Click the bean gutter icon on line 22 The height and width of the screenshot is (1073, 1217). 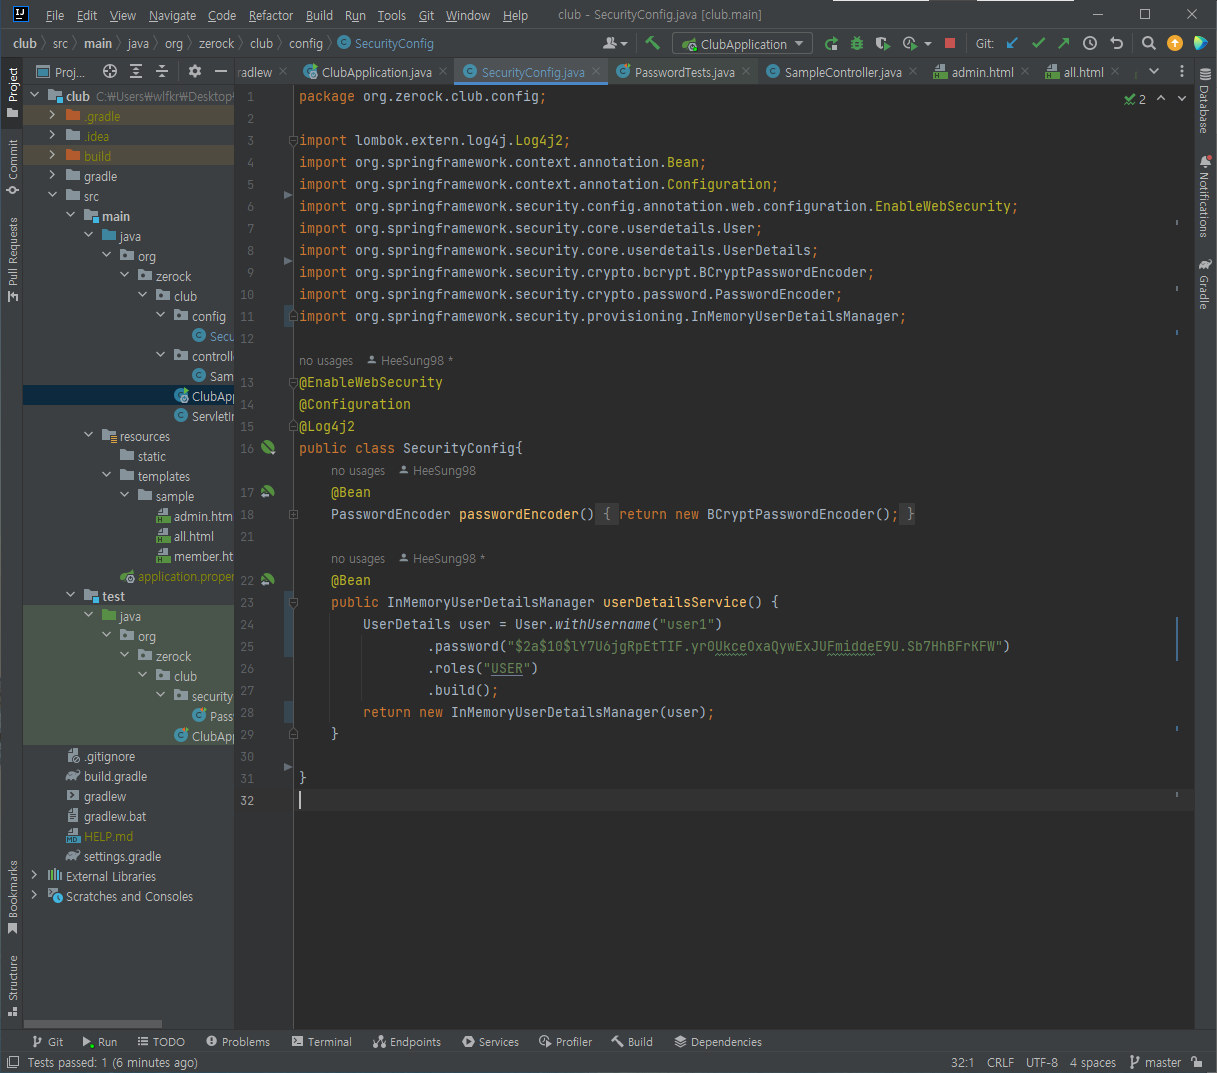[267, 579]
